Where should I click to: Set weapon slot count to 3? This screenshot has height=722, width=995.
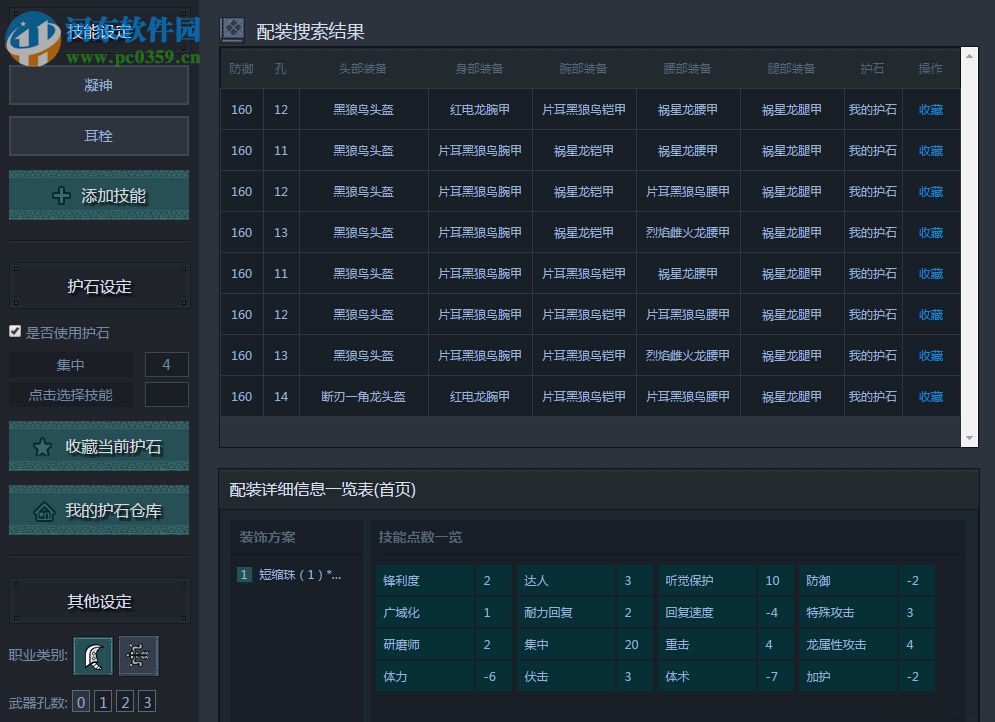coord(147,702)
